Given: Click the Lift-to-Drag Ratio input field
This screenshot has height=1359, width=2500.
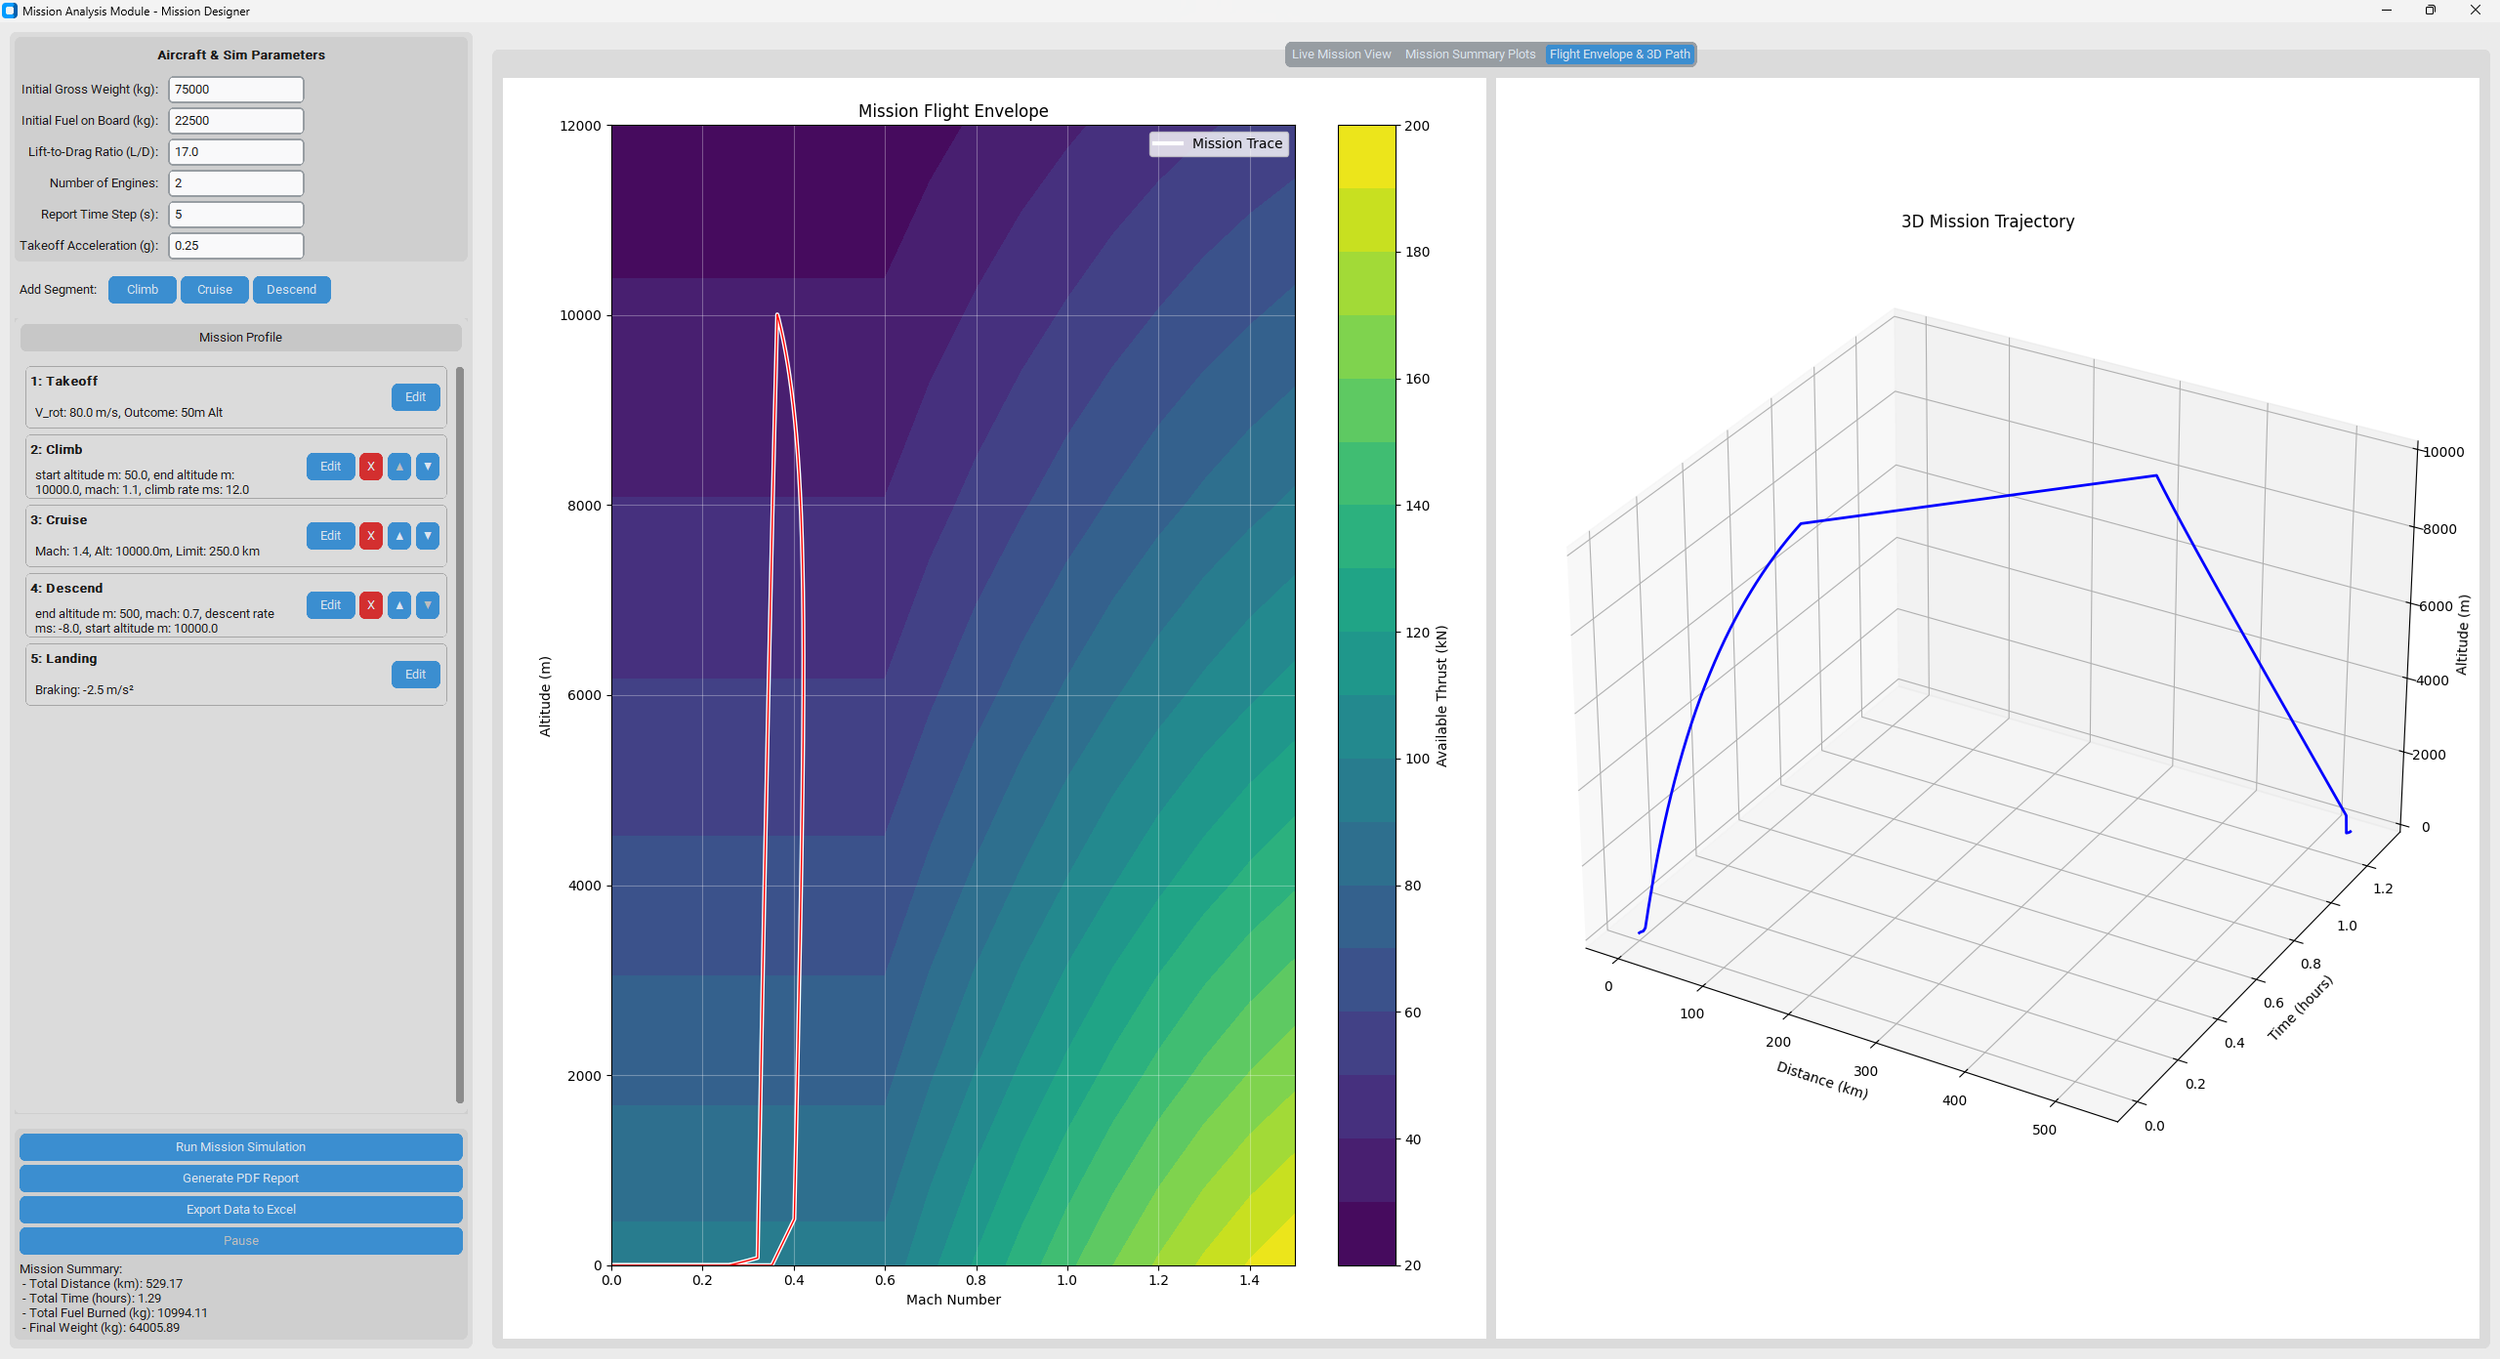Looking at the screenshot, I should click(235, 152).
